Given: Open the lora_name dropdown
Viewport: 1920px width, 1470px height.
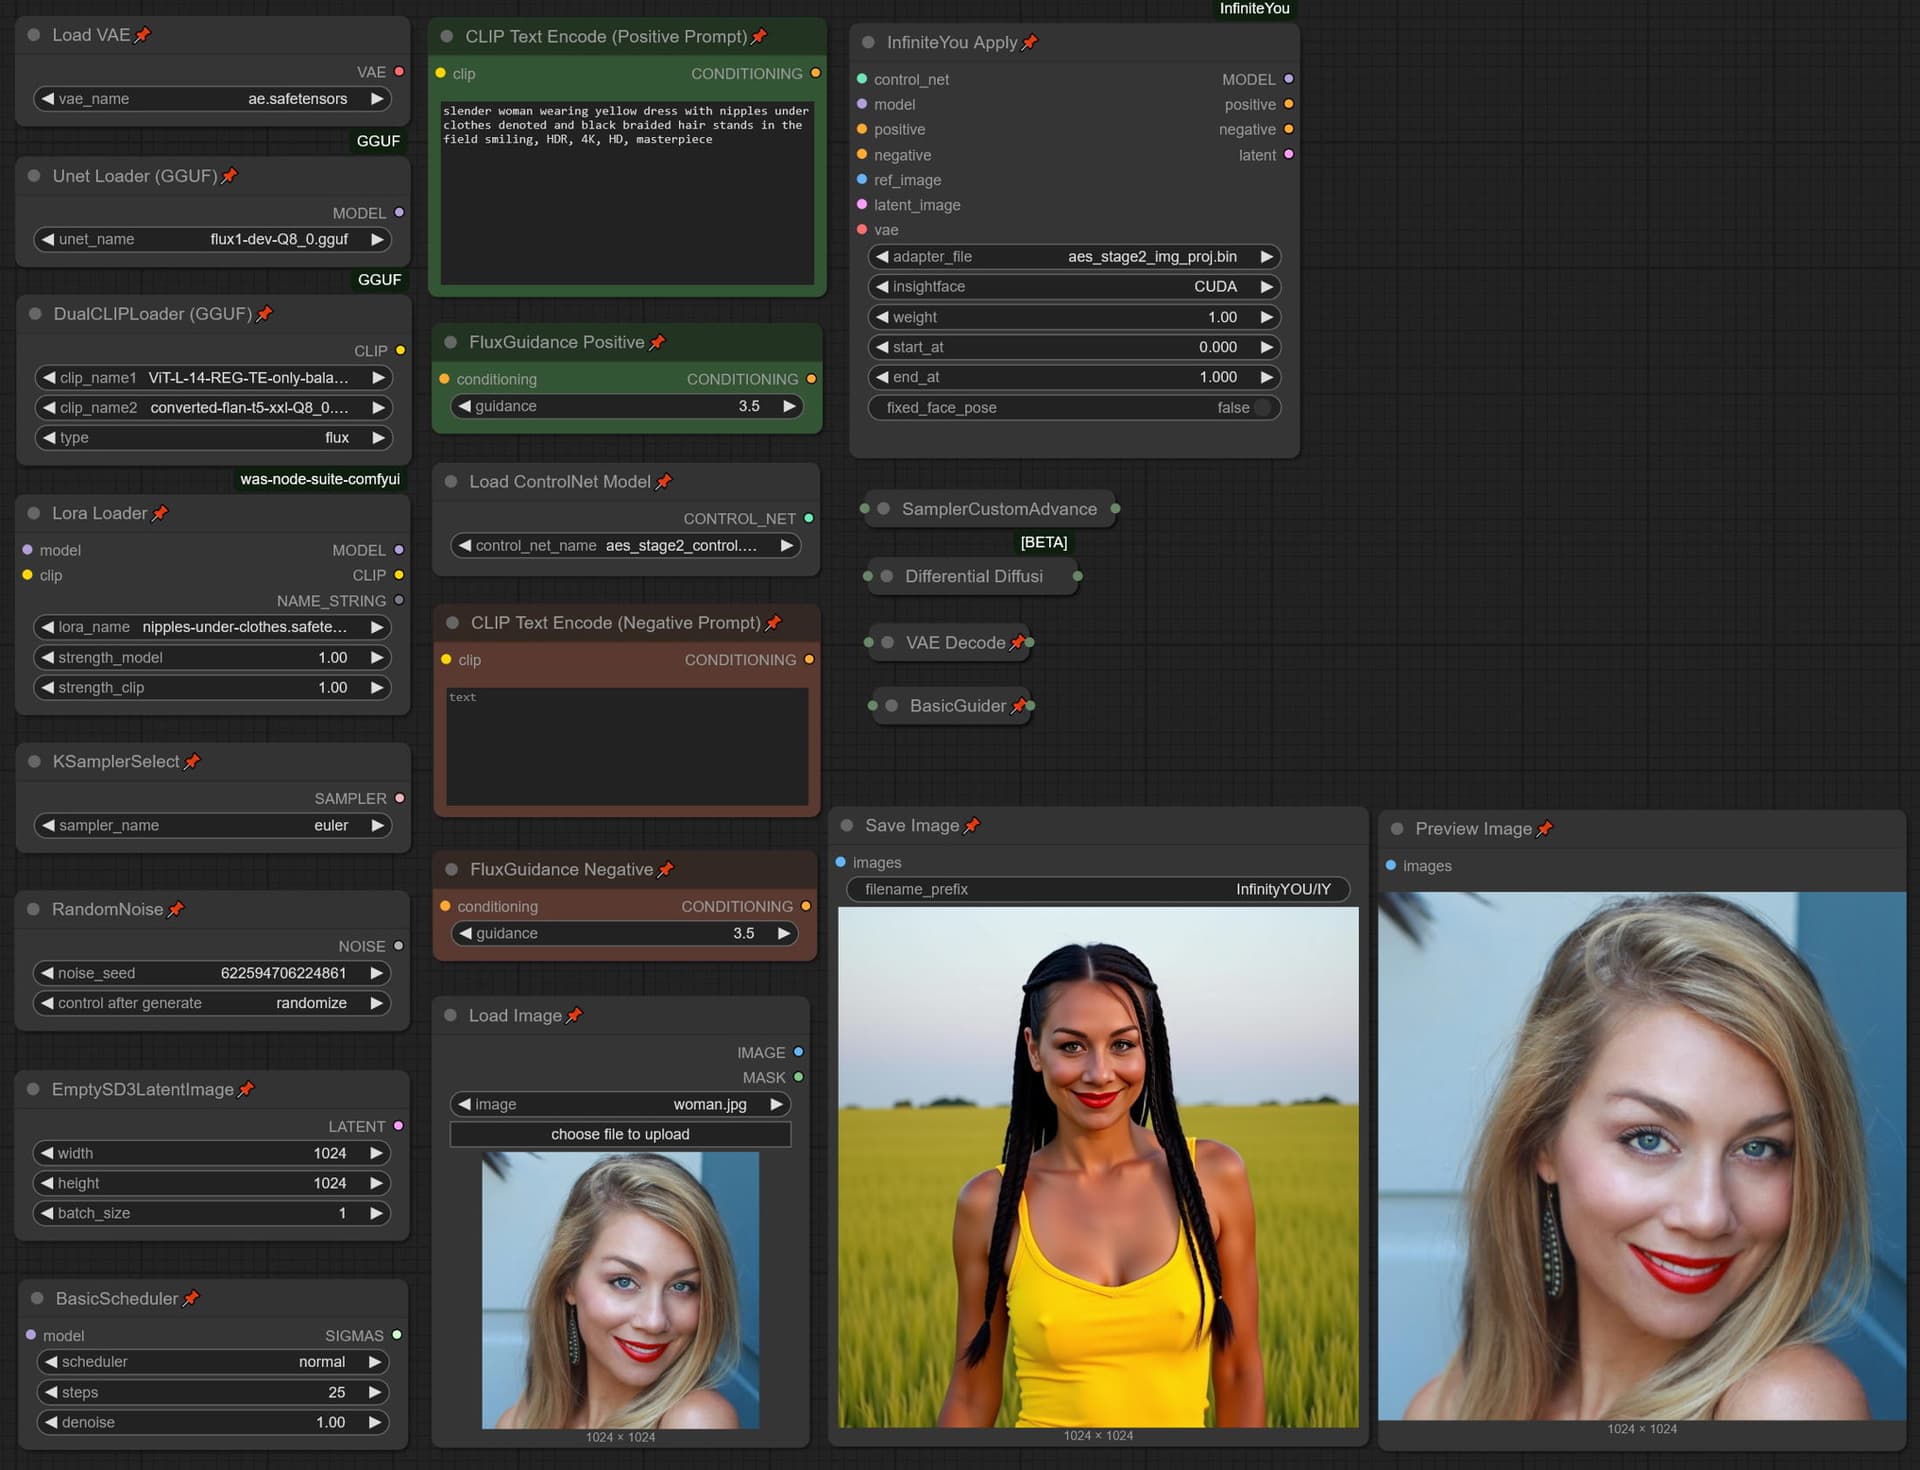Looking at the screenshot, I should 213,627.
